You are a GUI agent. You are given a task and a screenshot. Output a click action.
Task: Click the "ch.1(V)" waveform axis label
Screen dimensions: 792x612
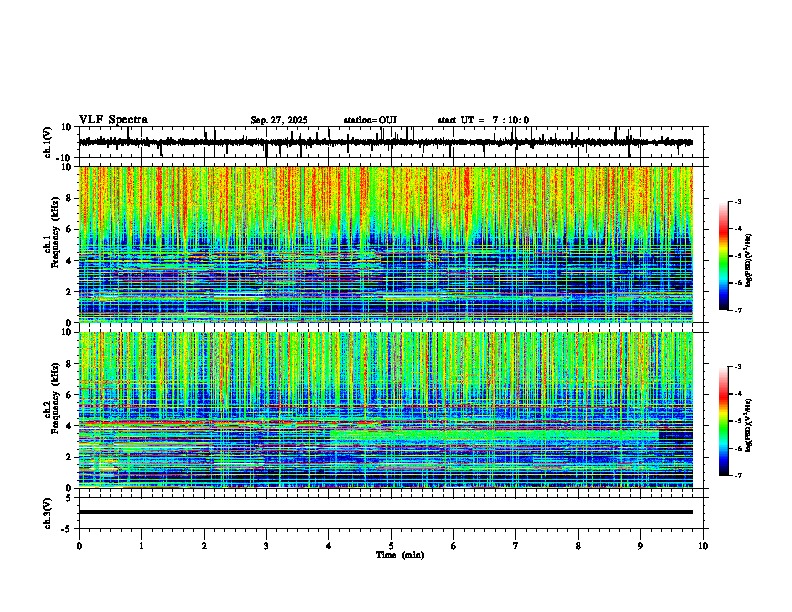coord(48,142)
